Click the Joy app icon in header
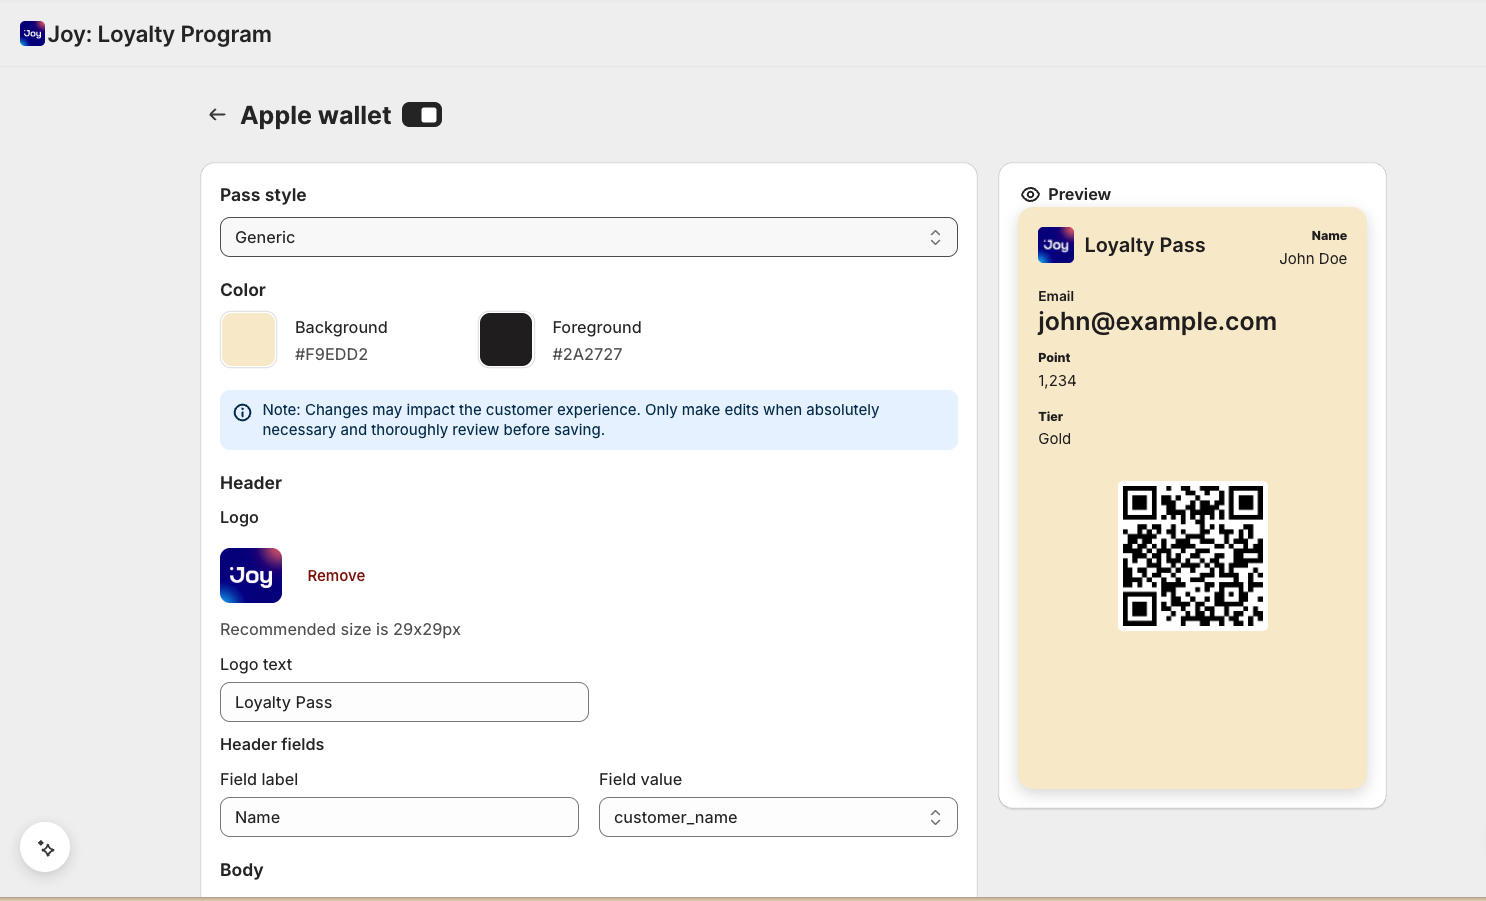This screenshot has width=1486, height=901. pyautogui.click(x=32, y=34)
